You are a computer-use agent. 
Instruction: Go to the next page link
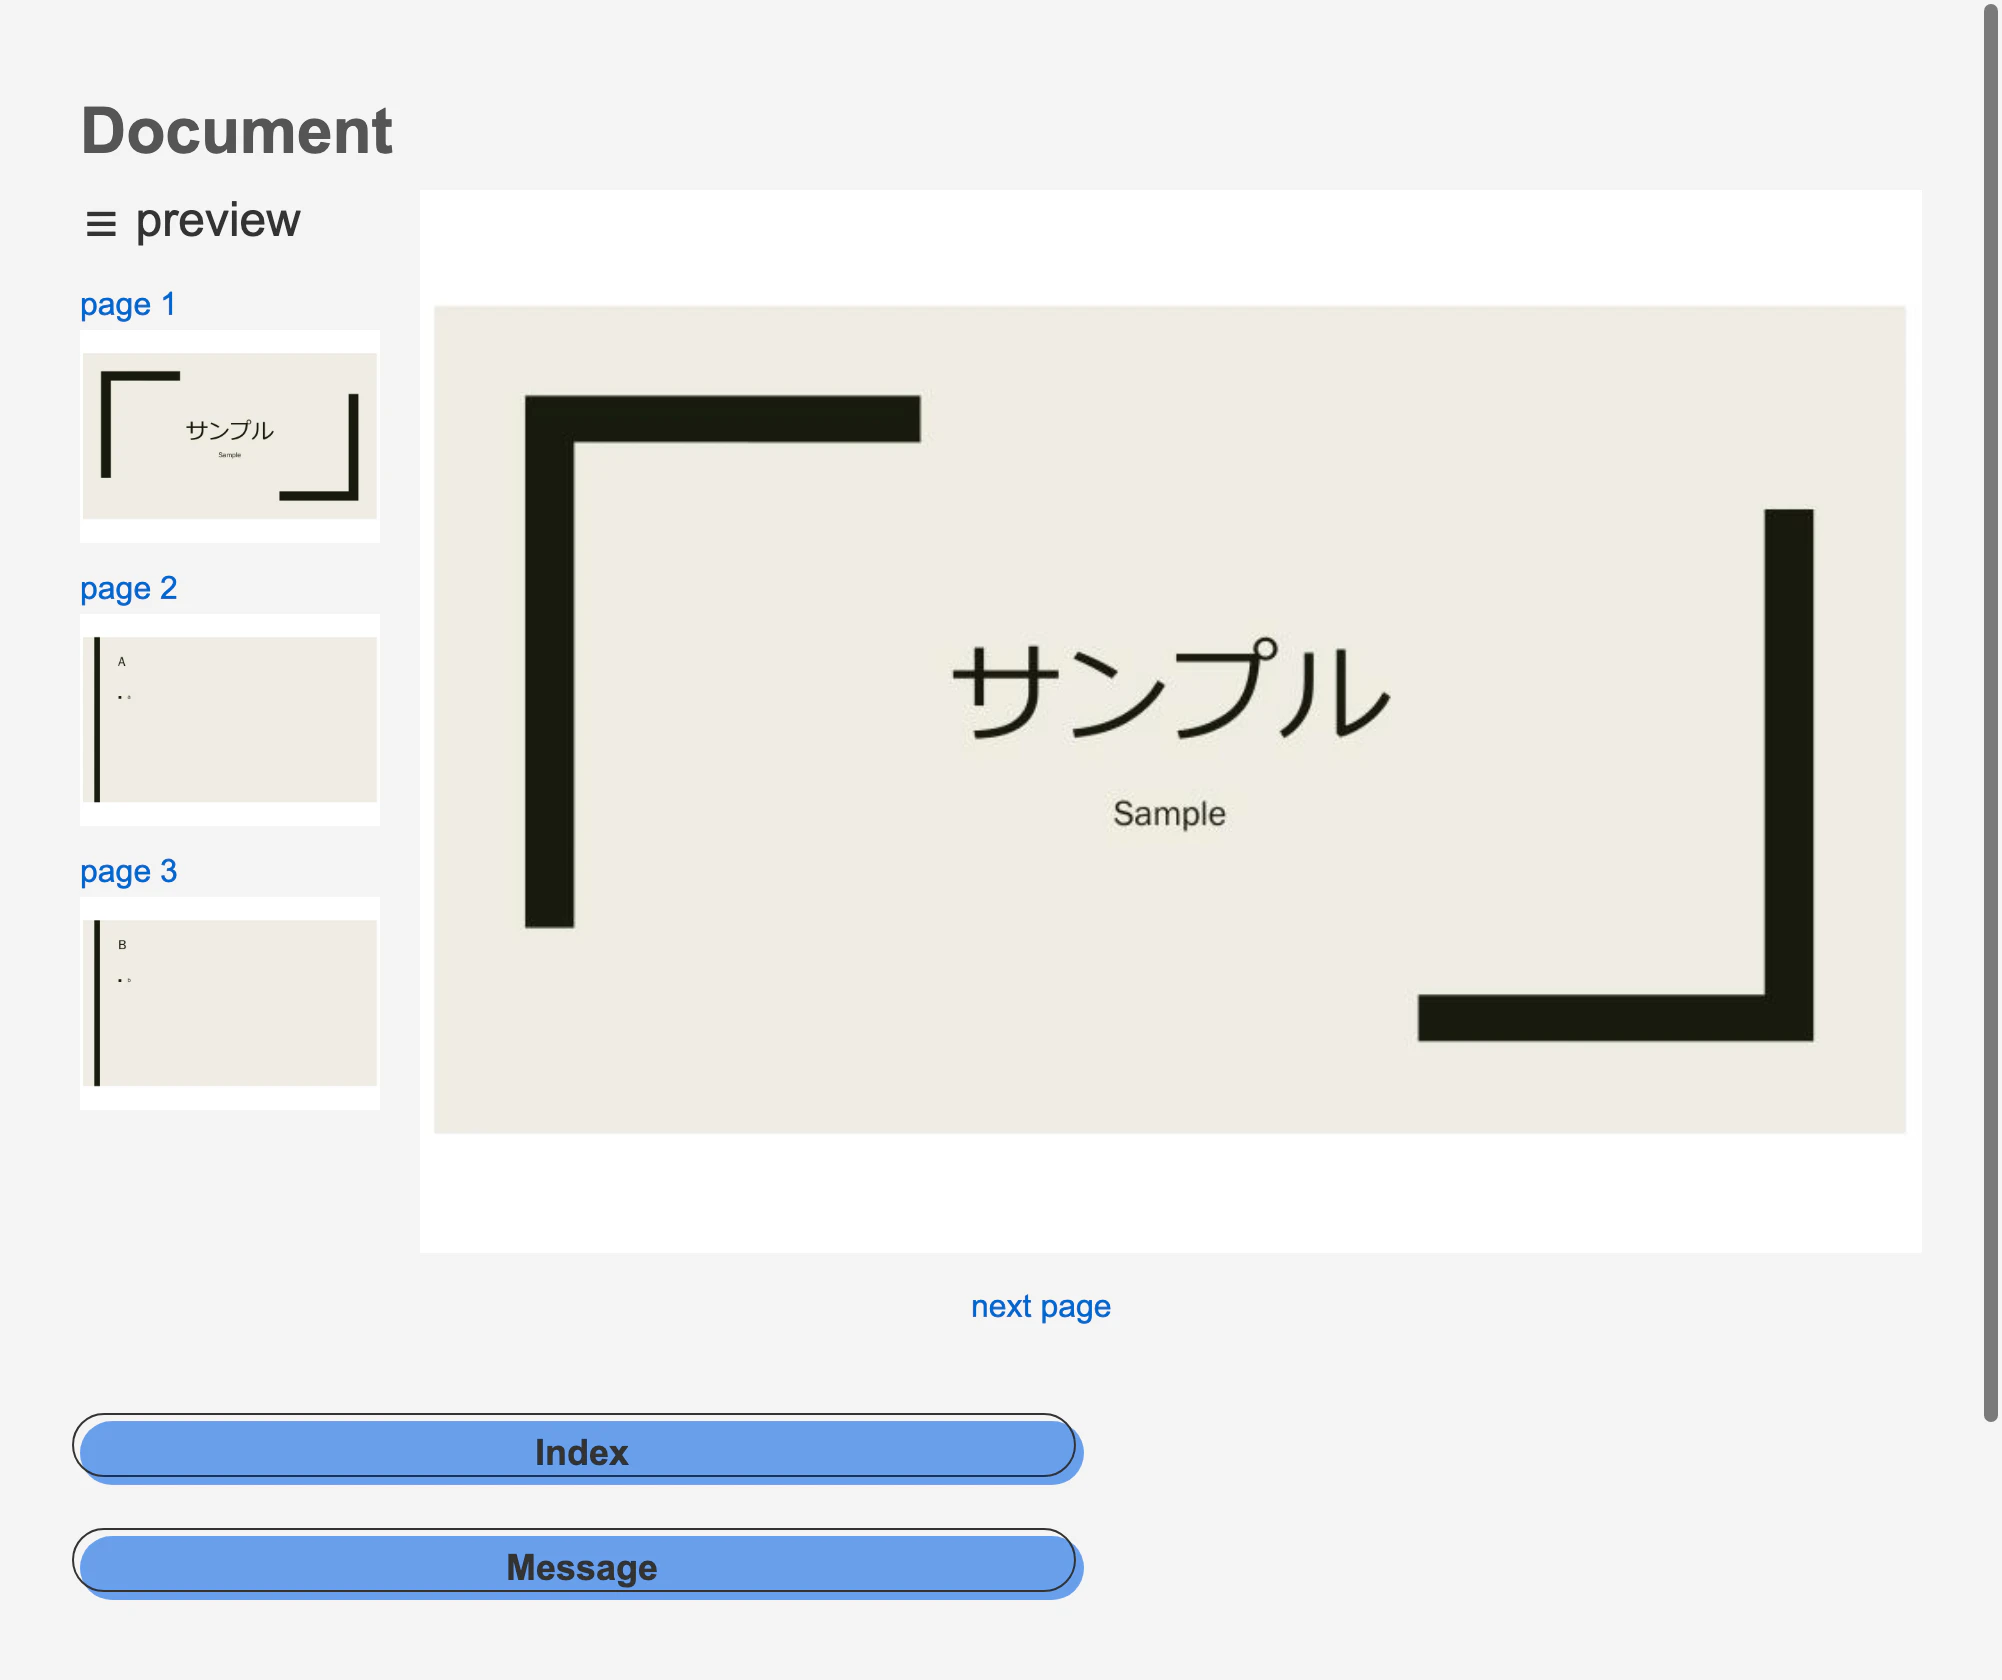1041,1306
